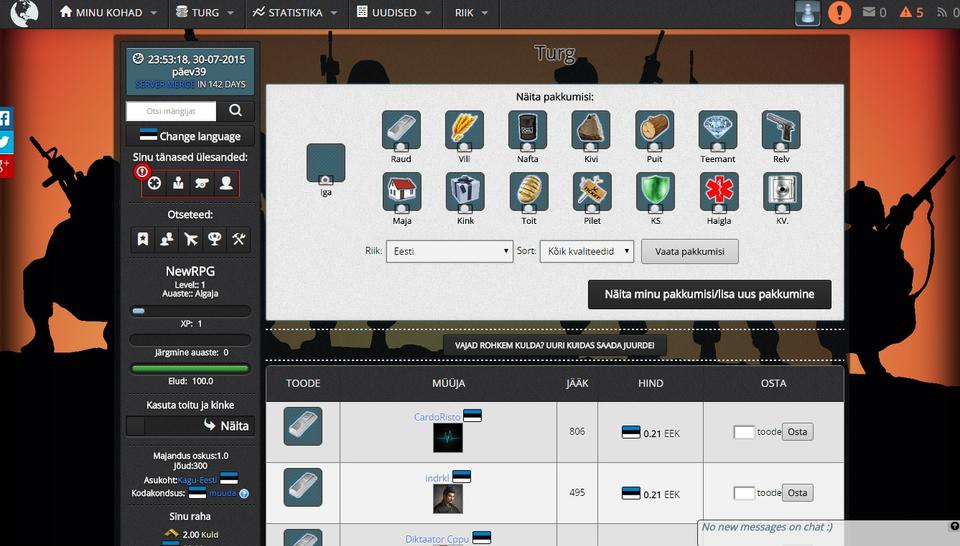Click Näita minu pakkumisi/lisa uus pakkumine
Image resolution: width=960 pixels, height=546 pixels.
tap(709, 295)
